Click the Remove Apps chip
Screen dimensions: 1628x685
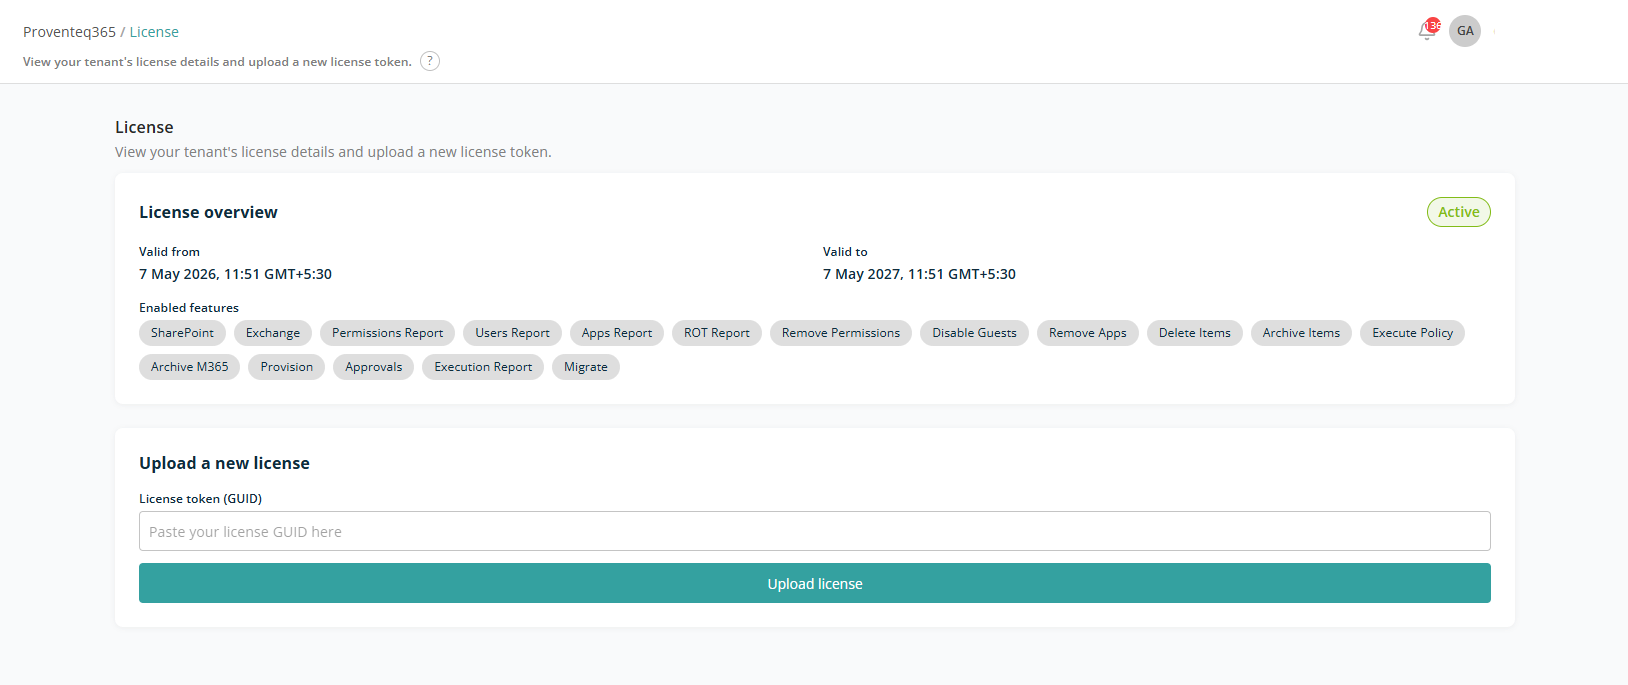(1088, 333)
